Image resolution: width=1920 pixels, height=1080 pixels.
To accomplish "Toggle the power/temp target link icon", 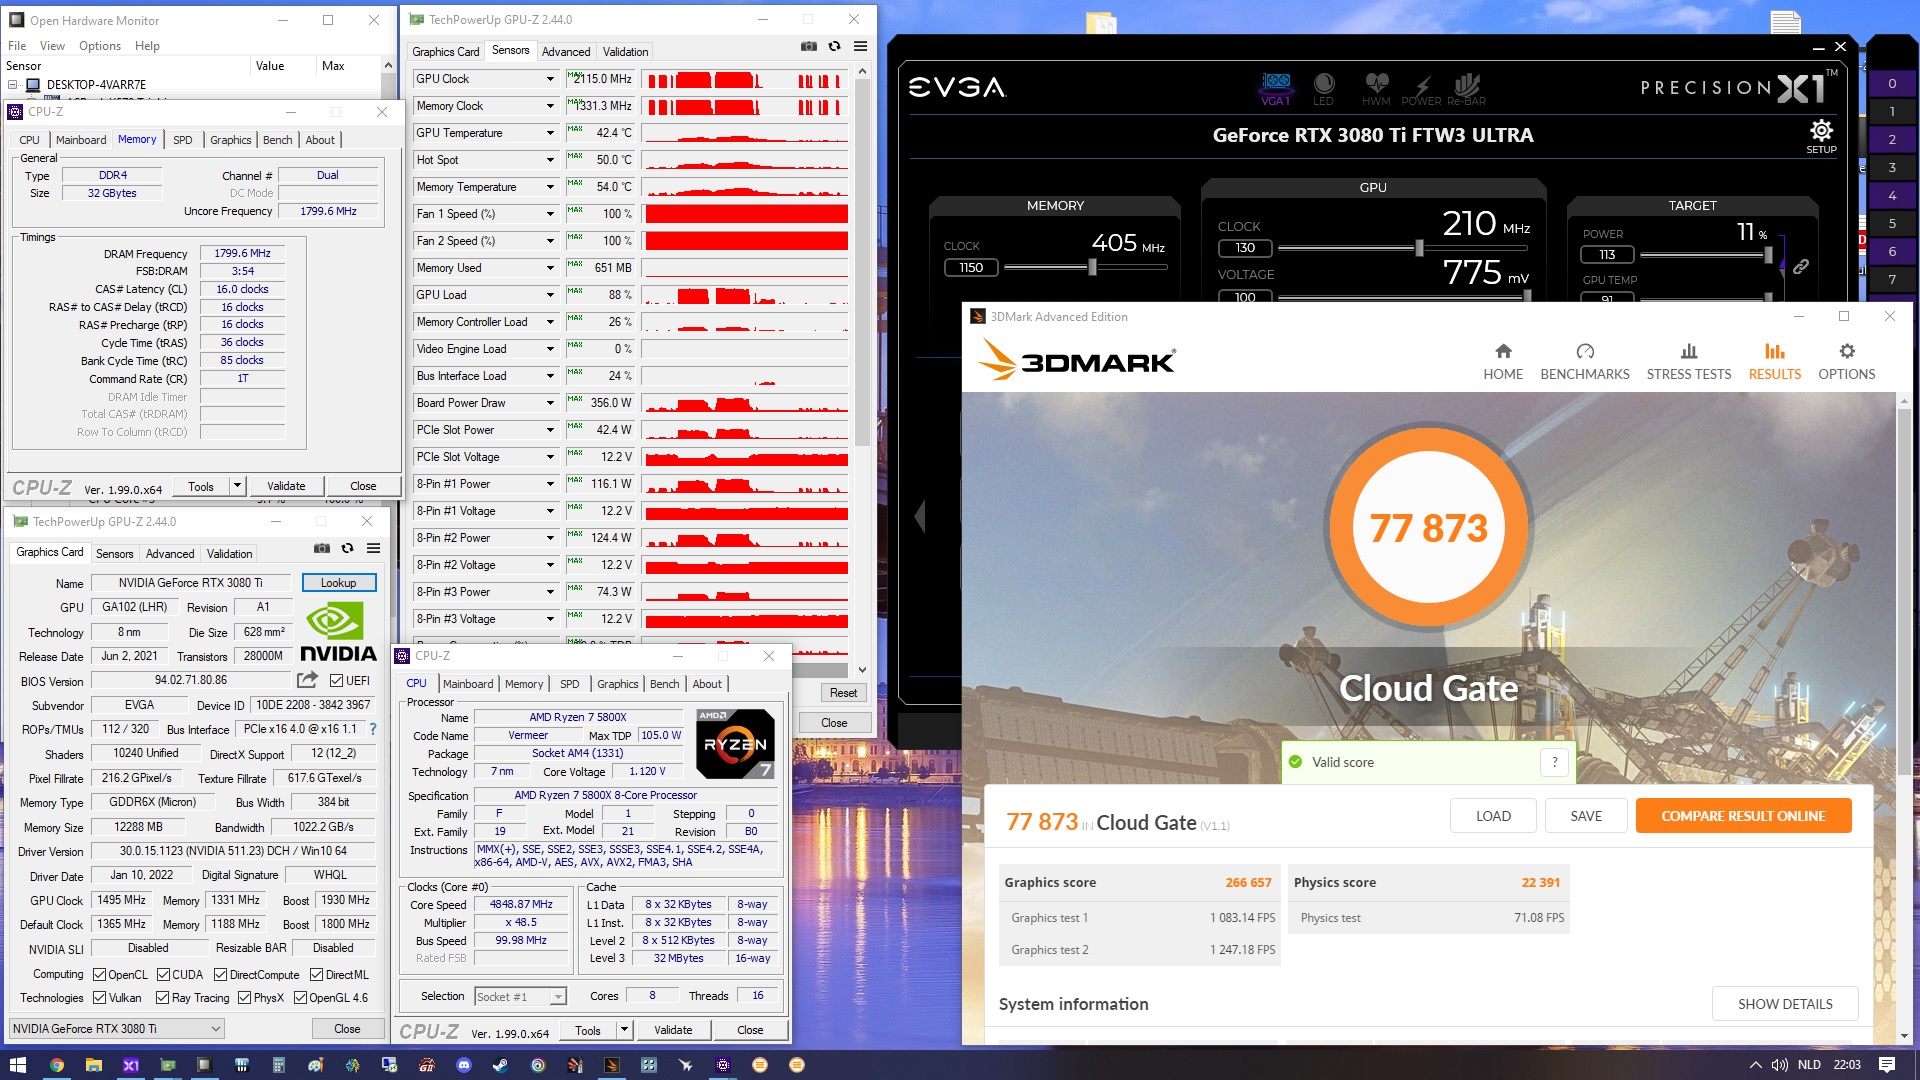I will (x=1800, y=267).
